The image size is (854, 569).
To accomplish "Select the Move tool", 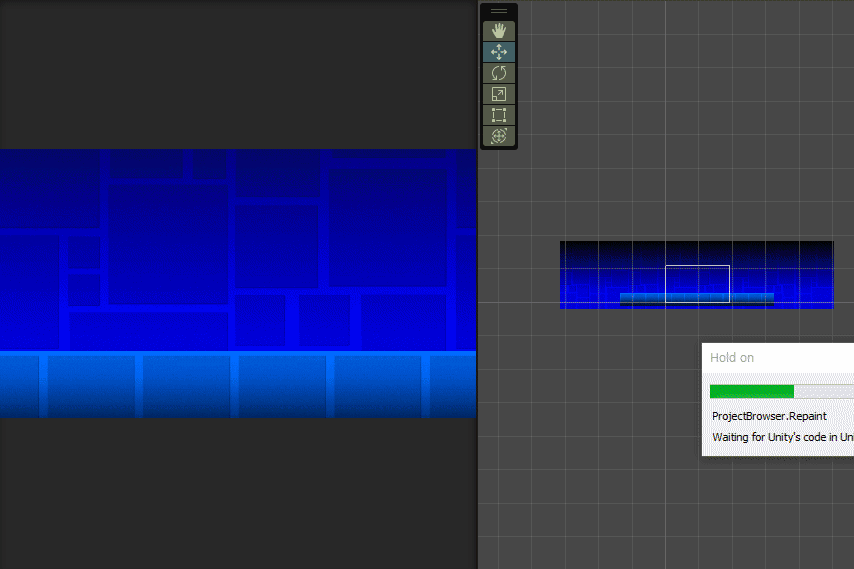I will pos(498,52).
